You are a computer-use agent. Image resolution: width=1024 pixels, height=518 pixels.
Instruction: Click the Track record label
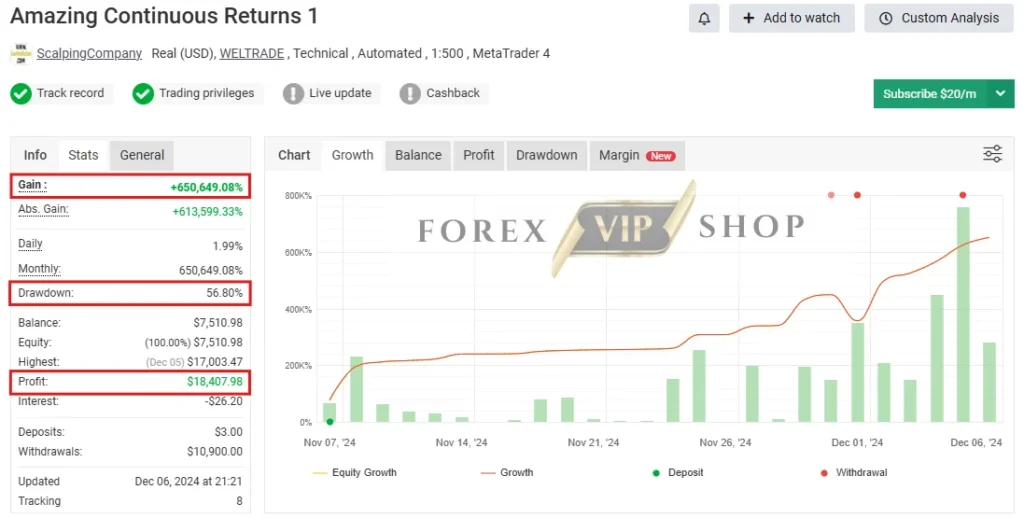(x=70, y=93)
